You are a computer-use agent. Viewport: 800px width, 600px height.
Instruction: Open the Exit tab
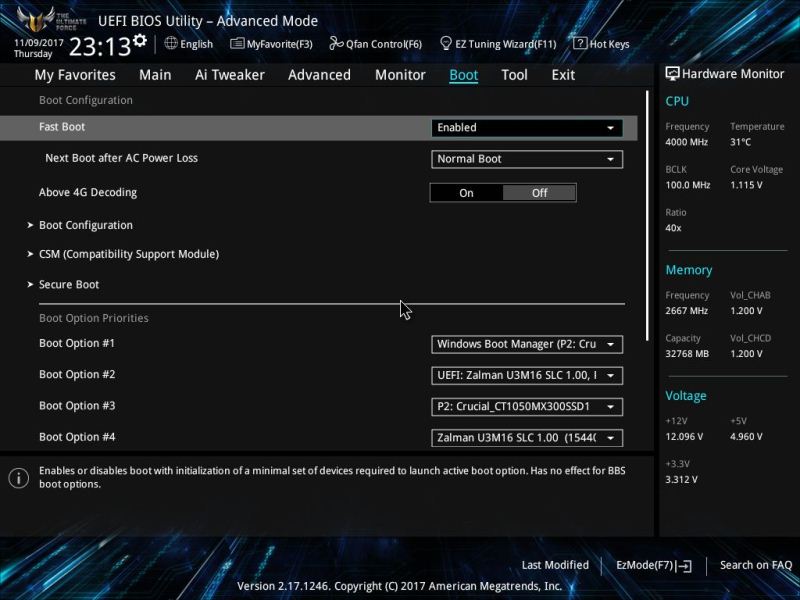point(563,75)
